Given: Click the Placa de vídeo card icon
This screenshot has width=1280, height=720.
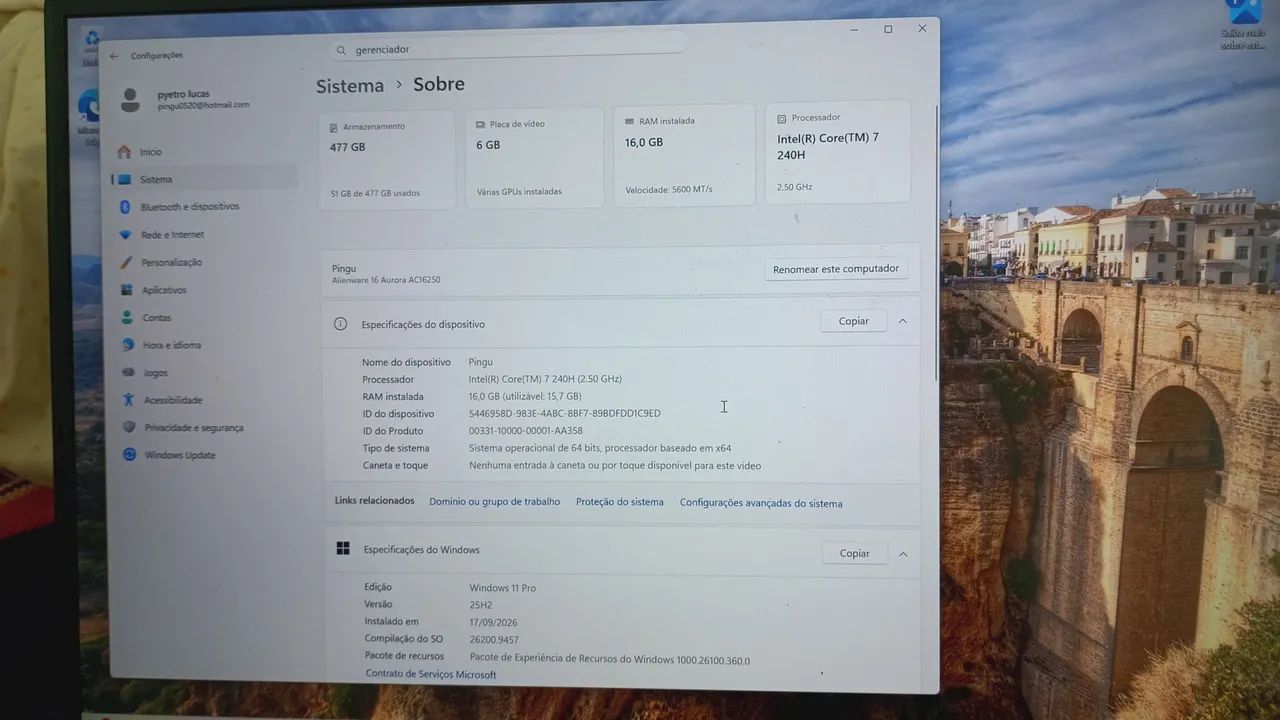Looking at the screenshot, I should point(481,124).
